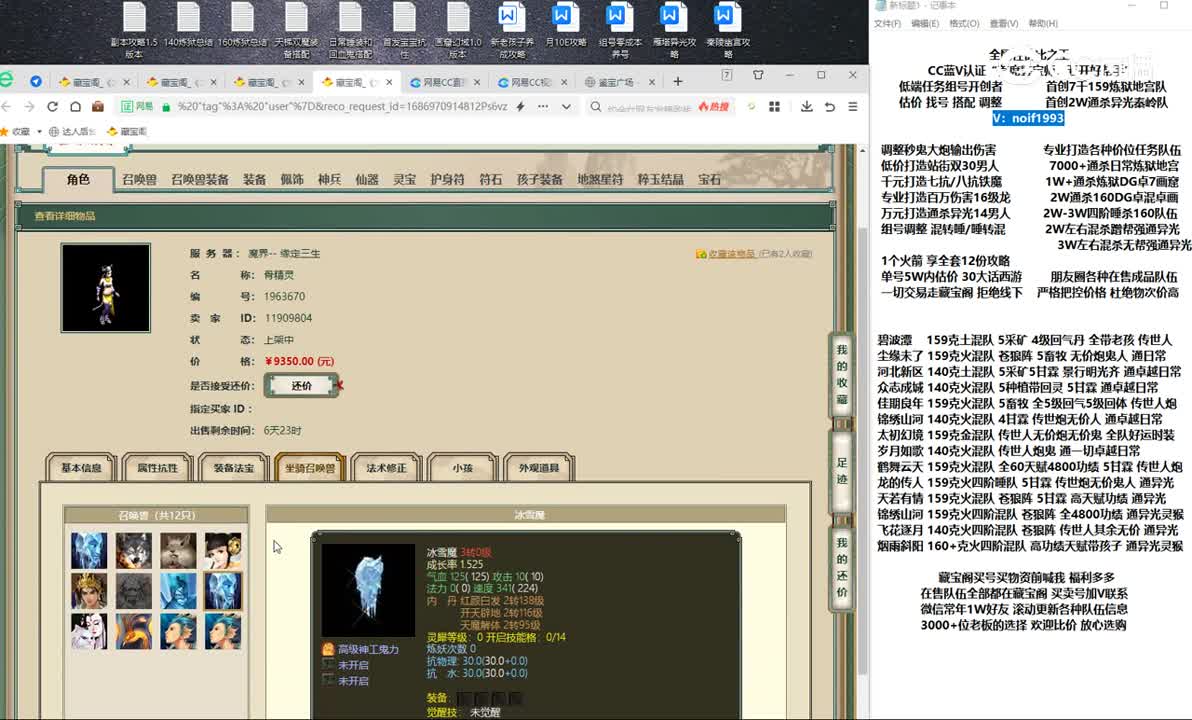Click the 还价 bargain button
This screenshot has height=720, width=1192.
coord(301,385)
